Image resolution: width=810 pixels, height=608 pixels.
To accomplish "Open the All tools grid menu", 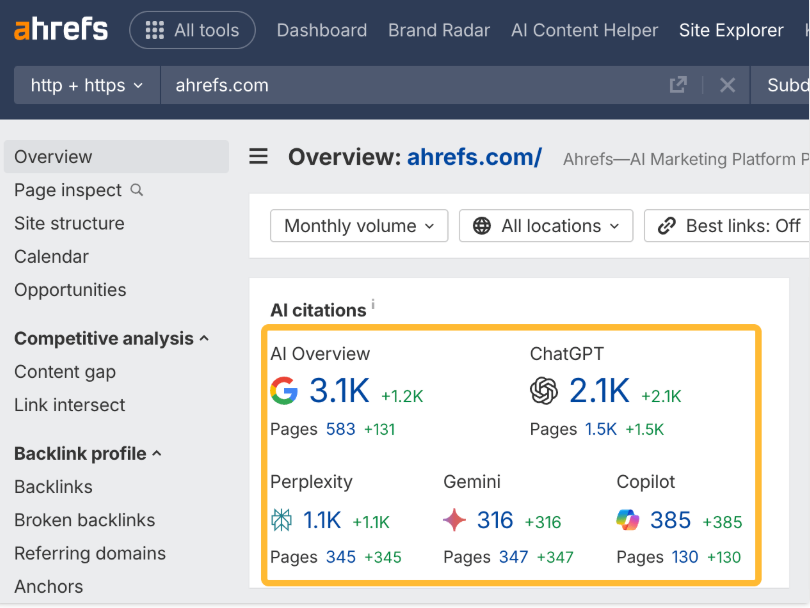I will click(x=192, y=30).
